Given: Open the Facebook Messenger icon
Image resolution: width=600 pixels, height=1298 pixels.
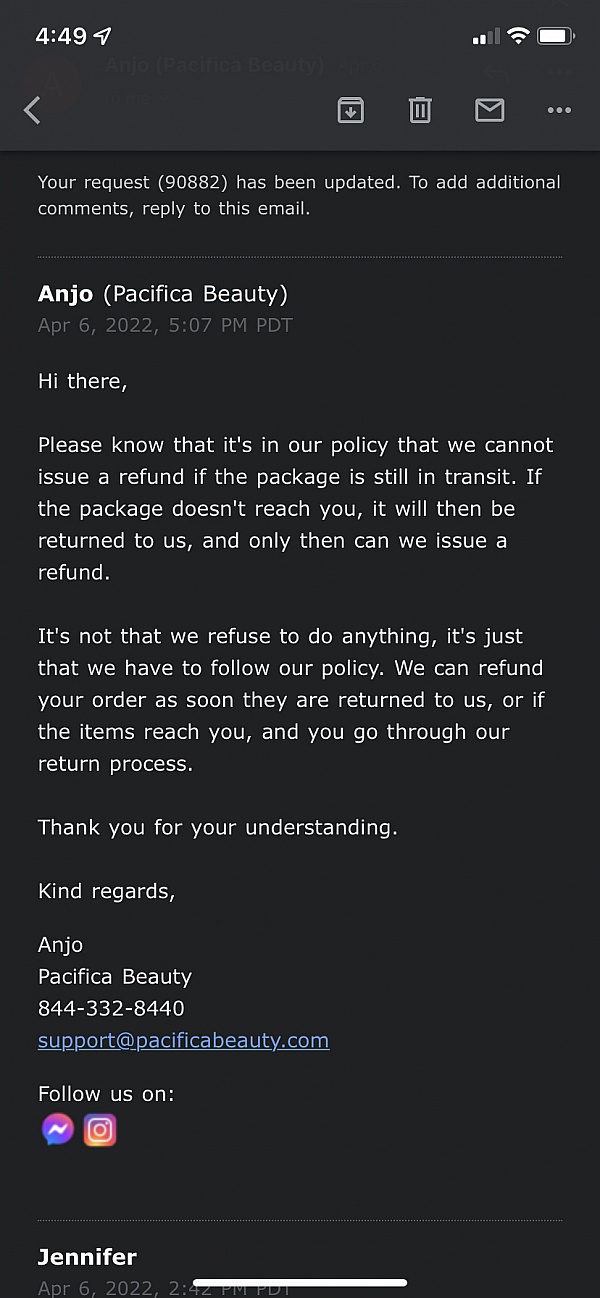Looking at the screenshot, I should [58, 1129].
